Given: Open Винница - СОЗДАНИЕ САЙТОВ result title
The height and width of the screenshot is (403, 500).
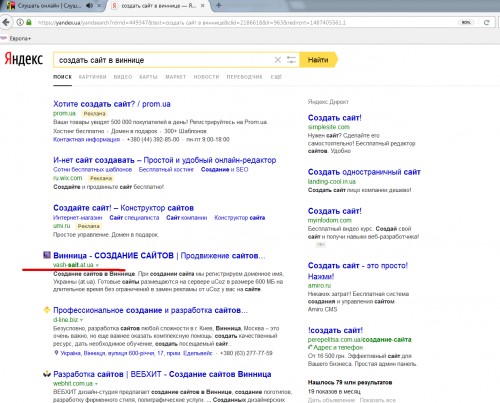Looking at the screenshot, I should tap(159, 256).
